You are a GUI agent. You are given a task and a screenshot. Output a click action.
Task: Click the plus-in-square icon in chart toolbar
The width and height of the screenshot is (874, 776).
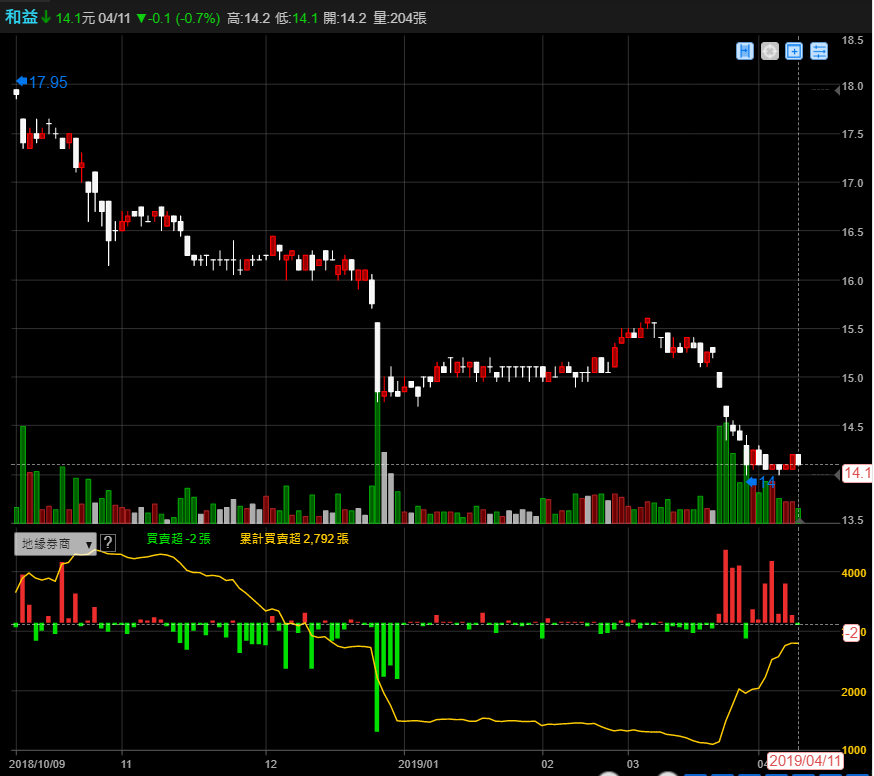[794, 51]
